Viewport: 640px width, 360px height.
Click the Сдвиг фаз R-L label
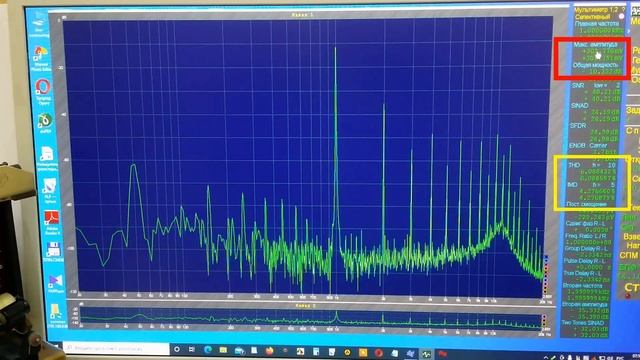tap(585, 223)
